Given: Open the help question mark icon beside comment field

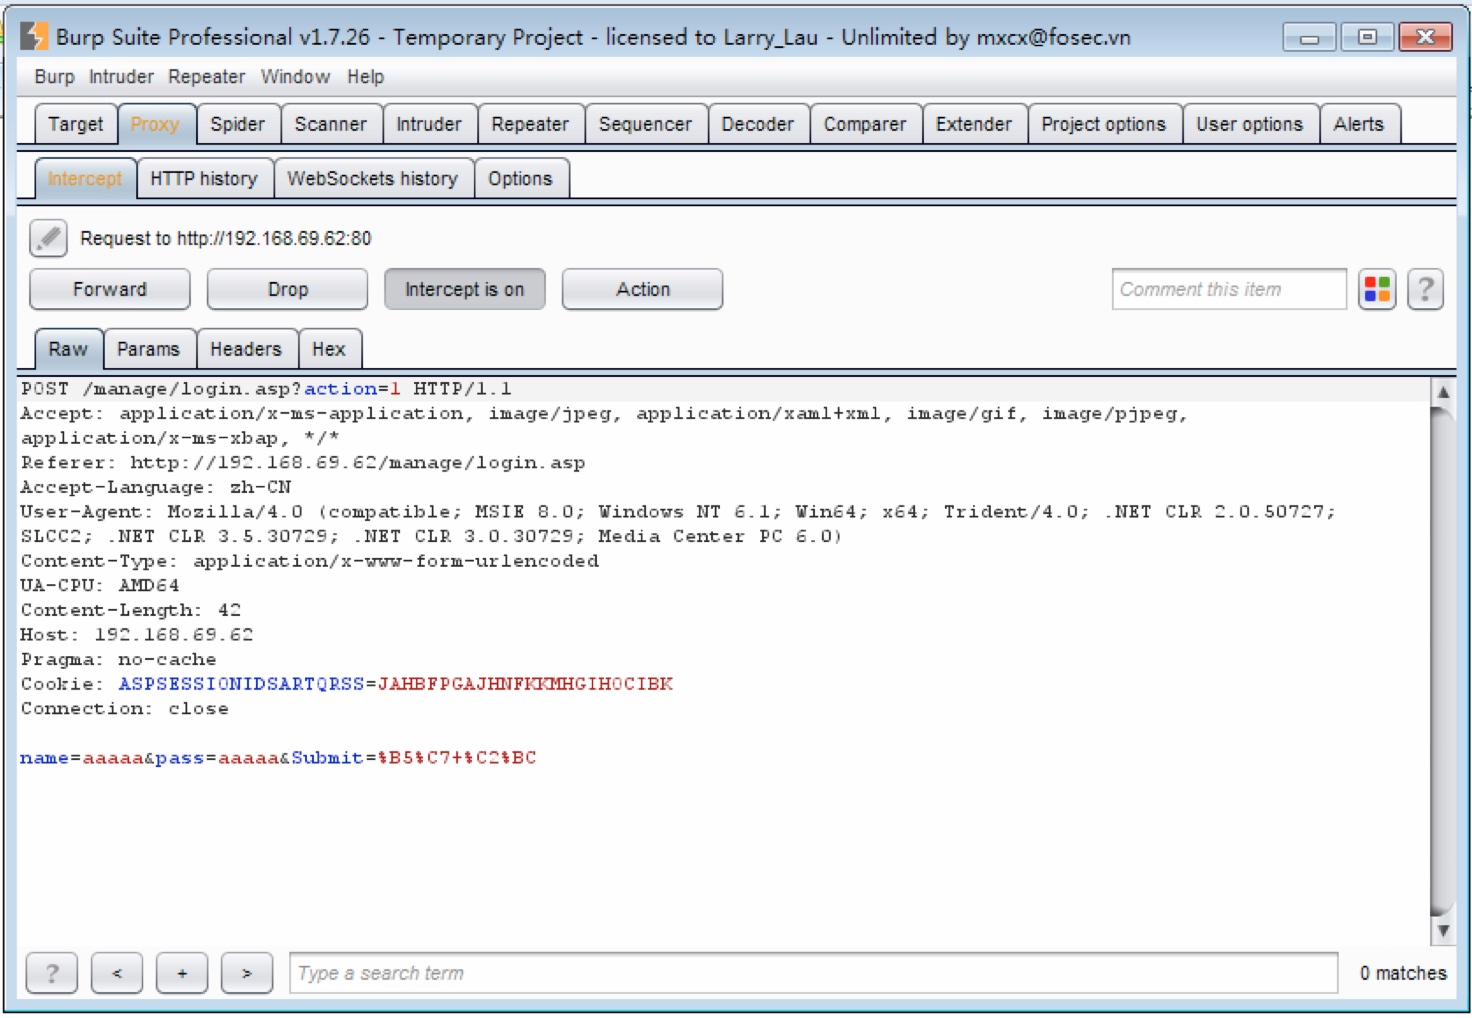Looking at the screenshot, I should click(x=1425, y=289).
